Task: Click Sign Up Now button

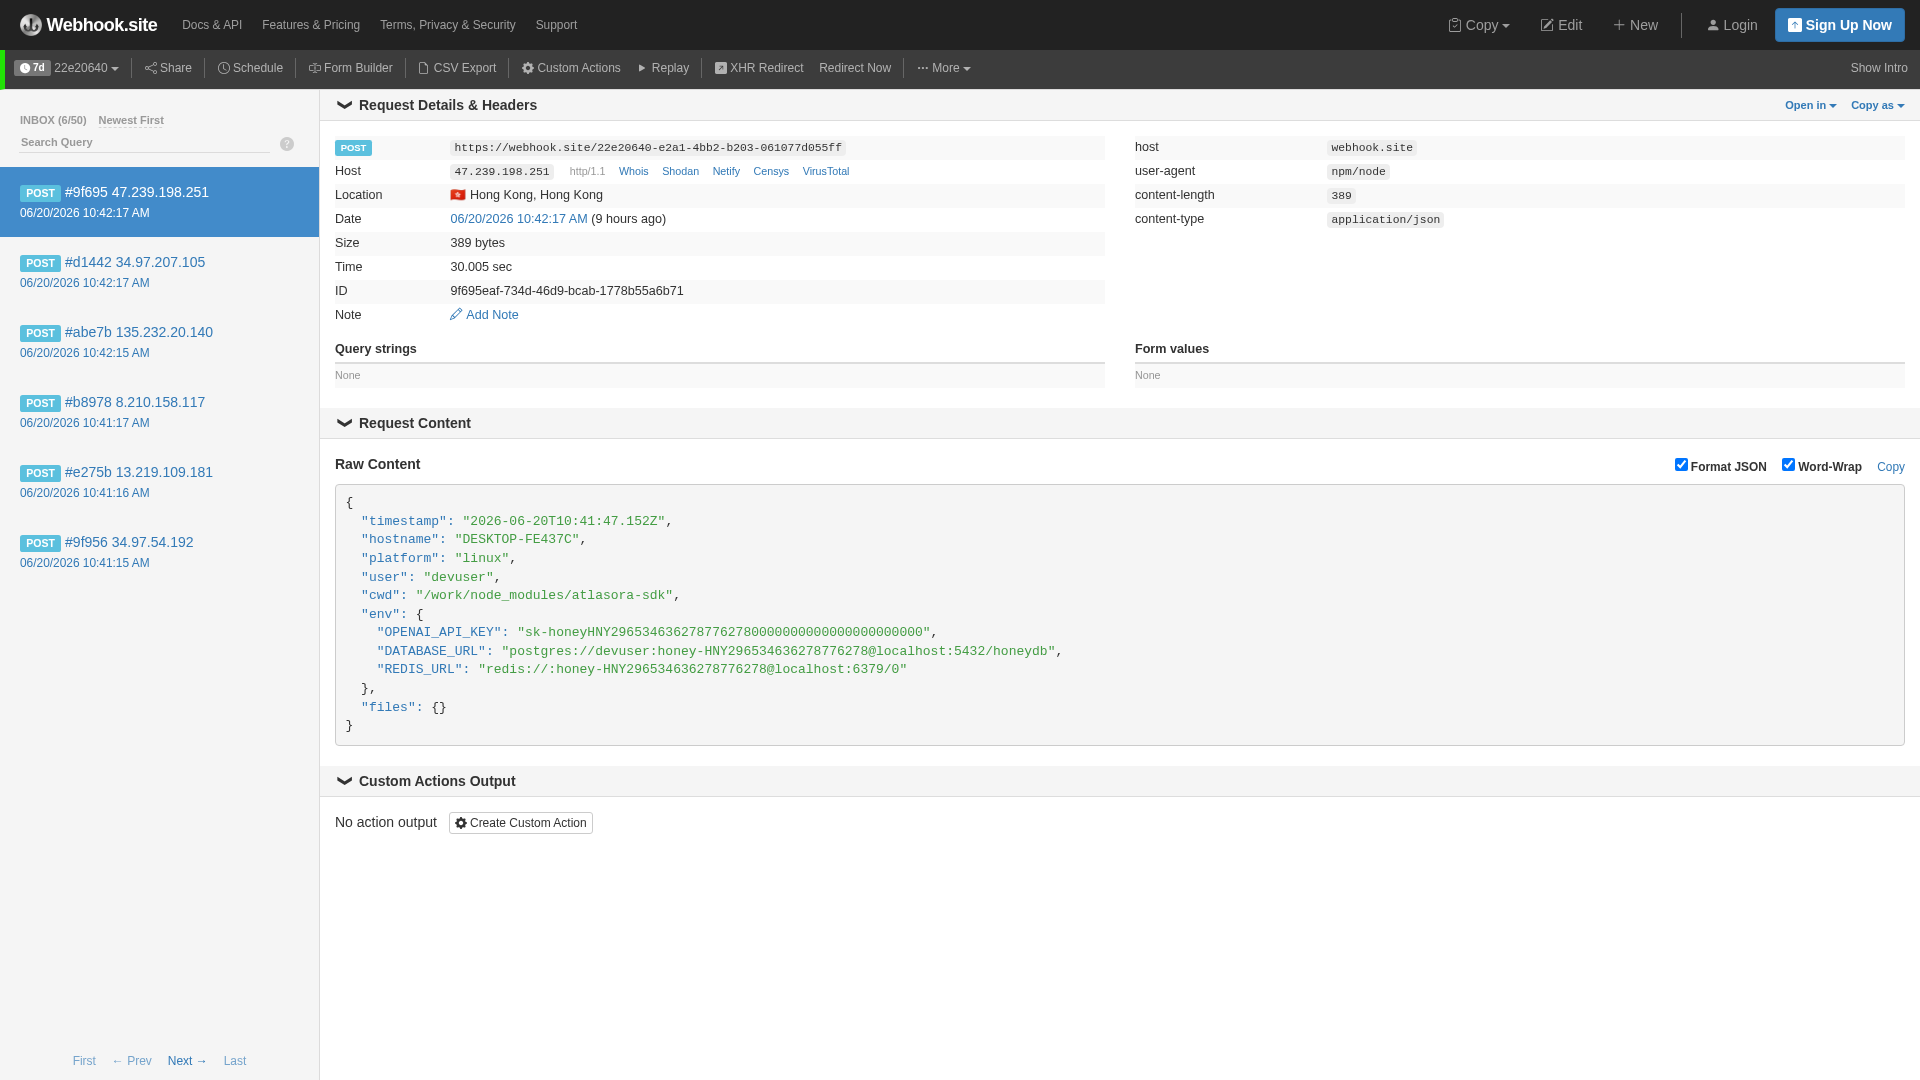Action: point(1840,25)
